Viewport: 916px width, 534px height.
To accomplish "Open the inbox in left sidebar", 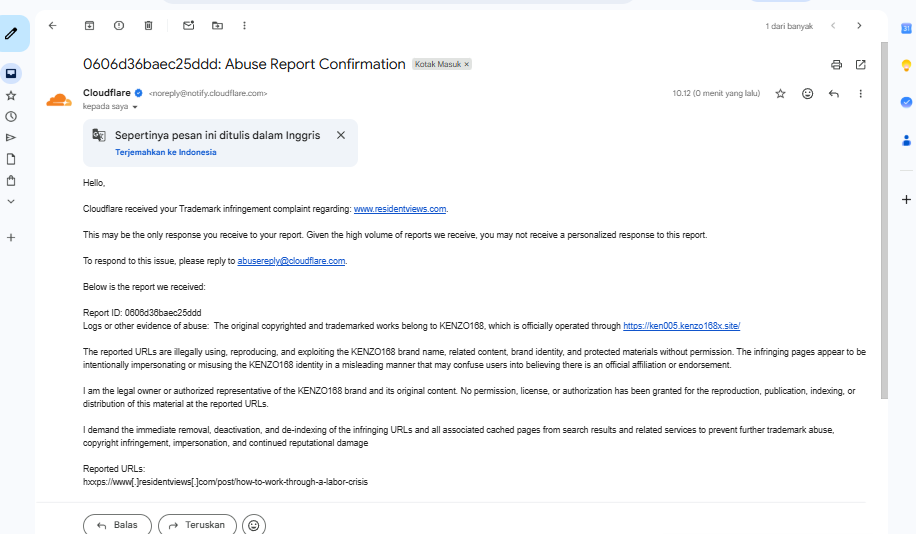I will click(x=11, y=74).
